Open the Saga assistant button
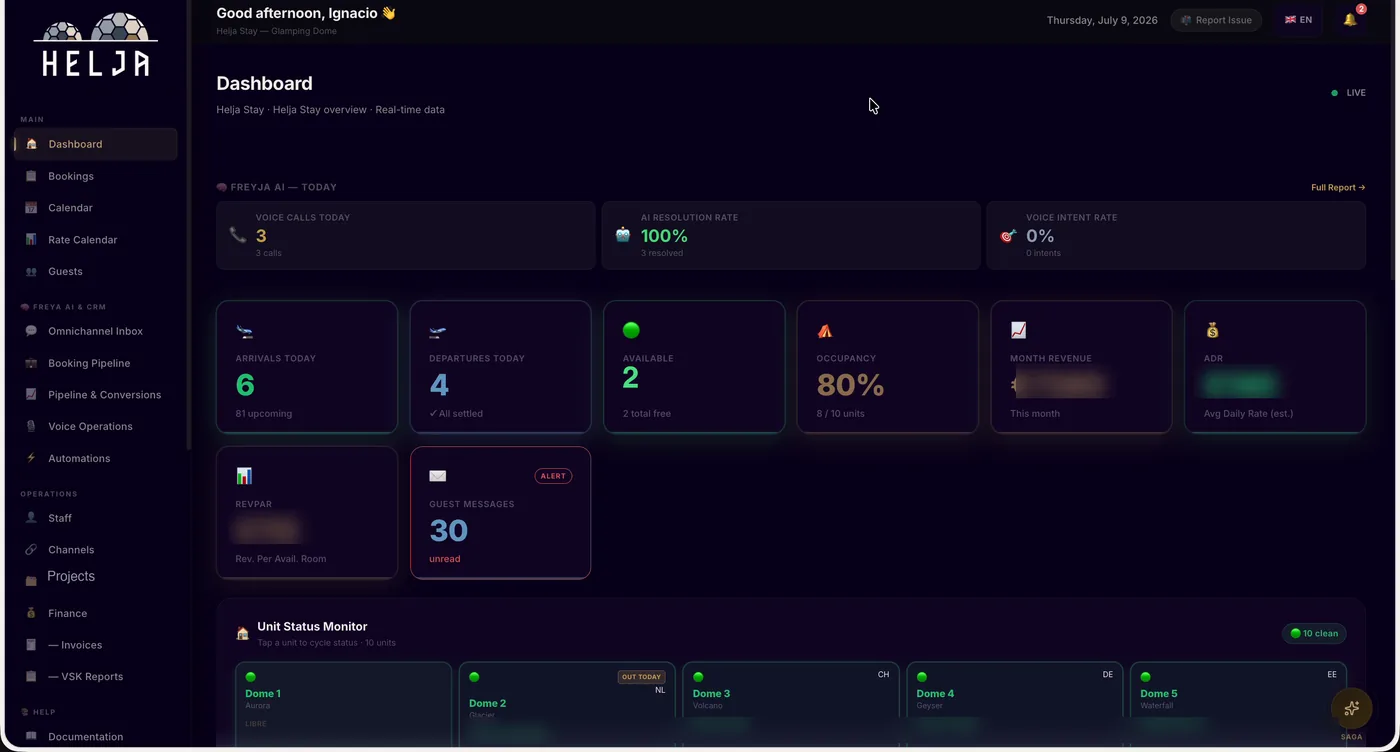Viewport: 1400px width, 752px height. pos(1351,708)
